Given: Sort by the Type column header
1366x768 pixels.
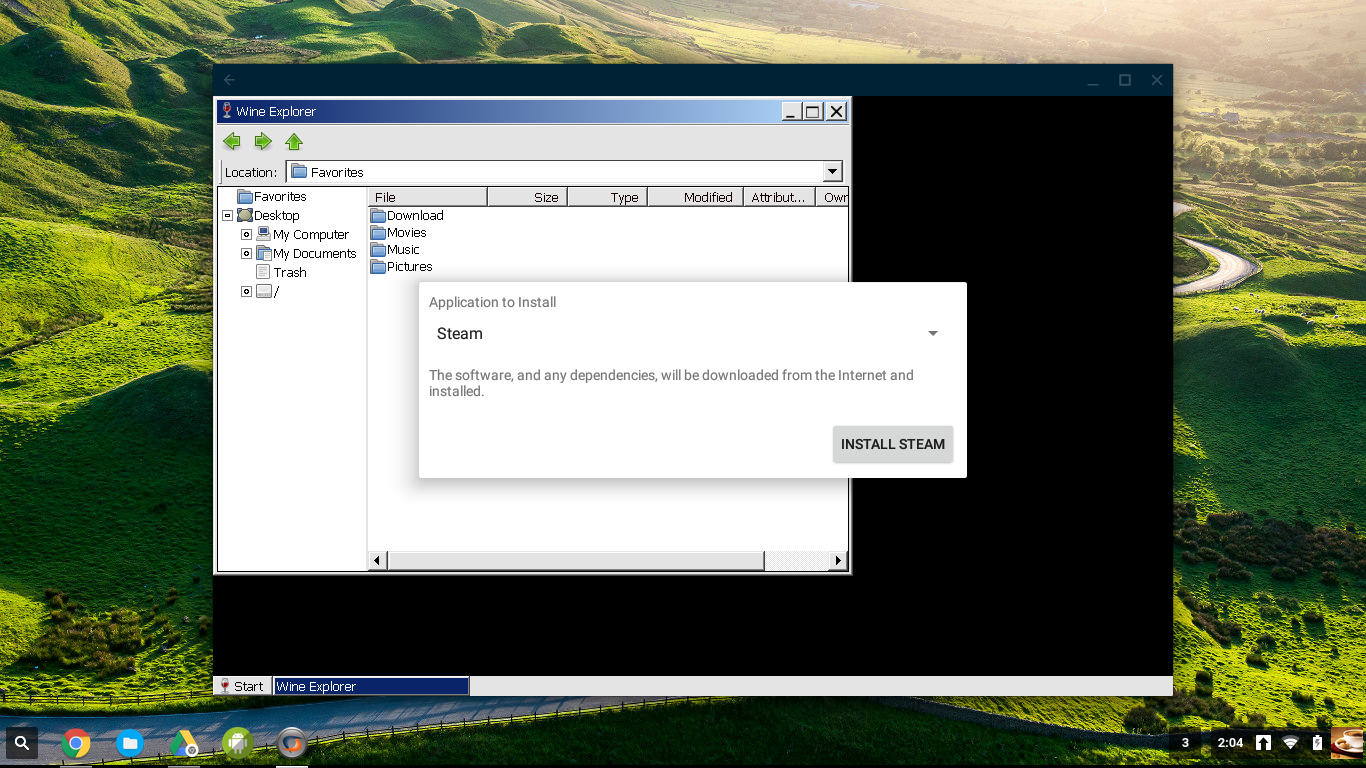Looking at the screenshot, I should [x=608, y=197].
